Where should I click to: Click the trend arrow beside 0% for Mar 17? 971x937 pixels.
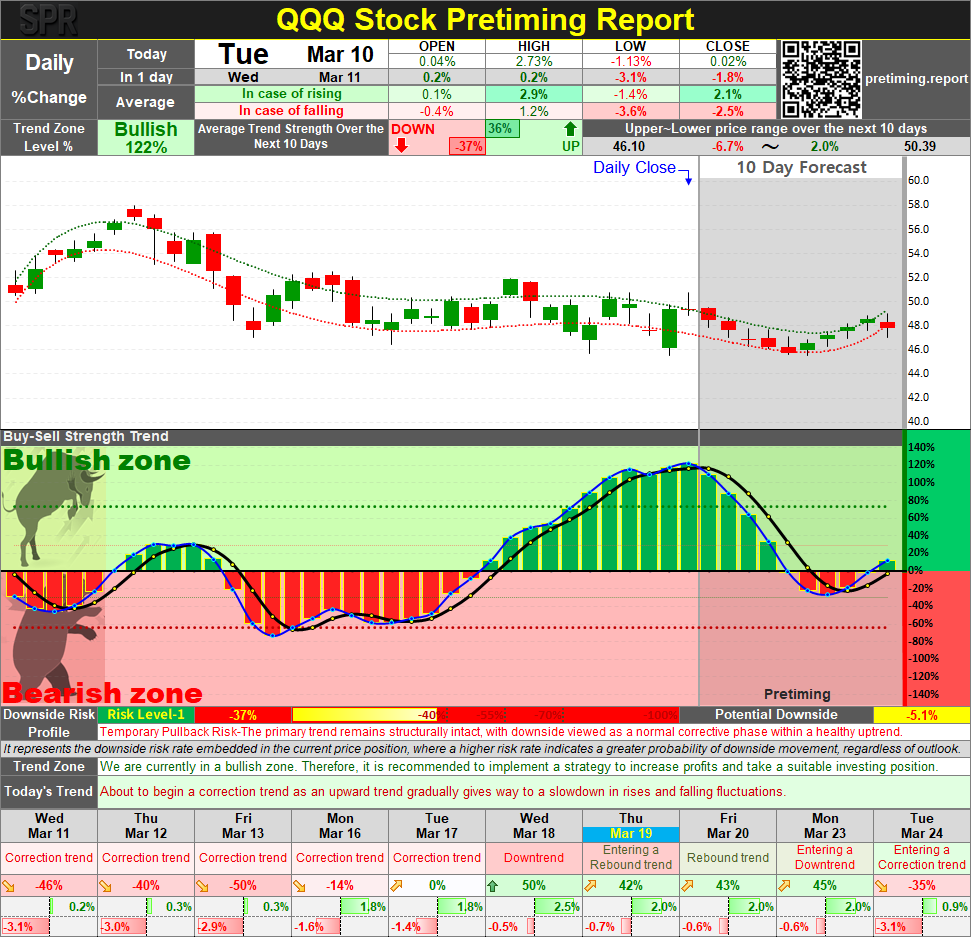click(396, 886)
